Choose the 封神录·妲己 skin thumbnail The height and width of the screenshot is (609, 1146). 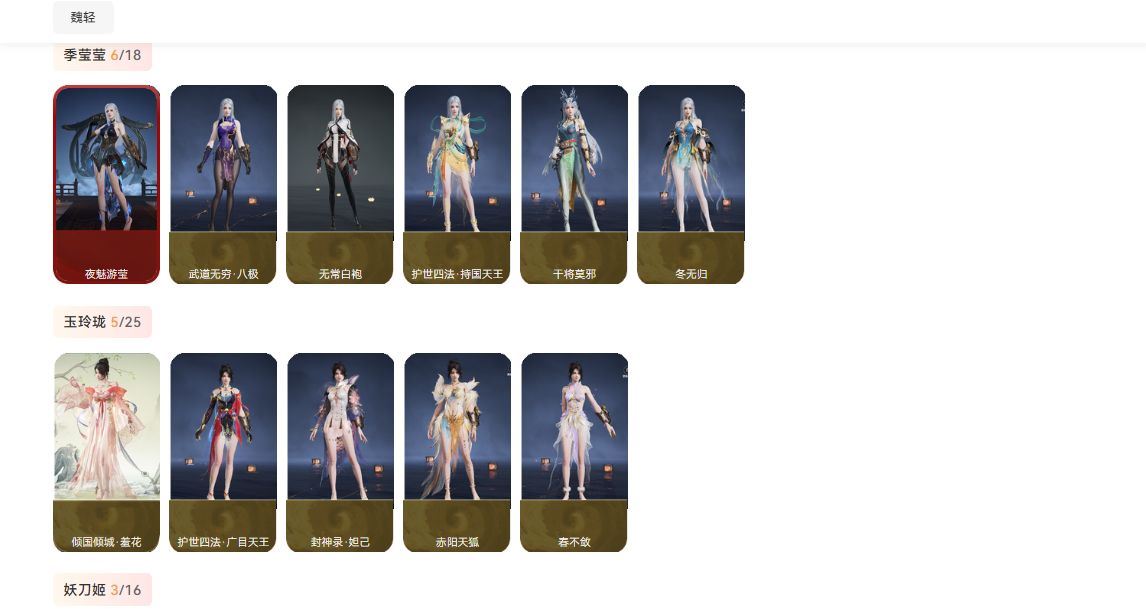coord(341,453)
